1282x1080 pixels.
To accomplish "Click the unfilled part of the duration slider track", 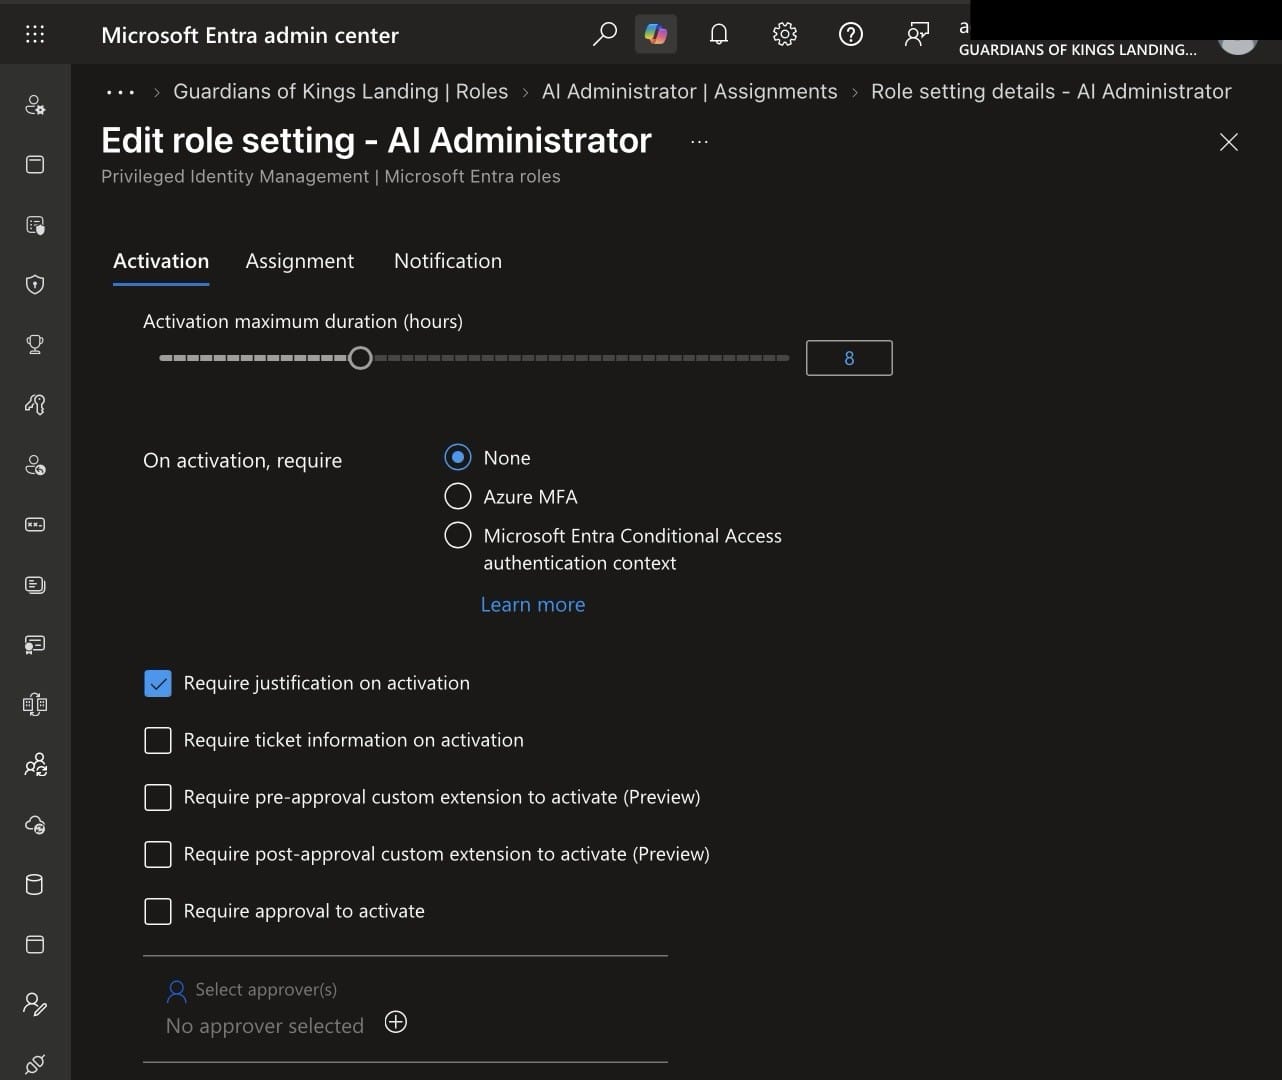I will (x=581, y=358).
